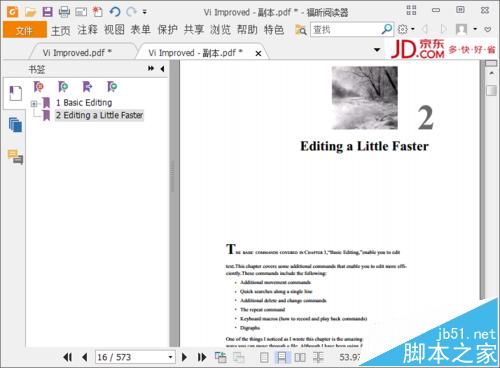
Task: Go to the last page
Action: 202,357
